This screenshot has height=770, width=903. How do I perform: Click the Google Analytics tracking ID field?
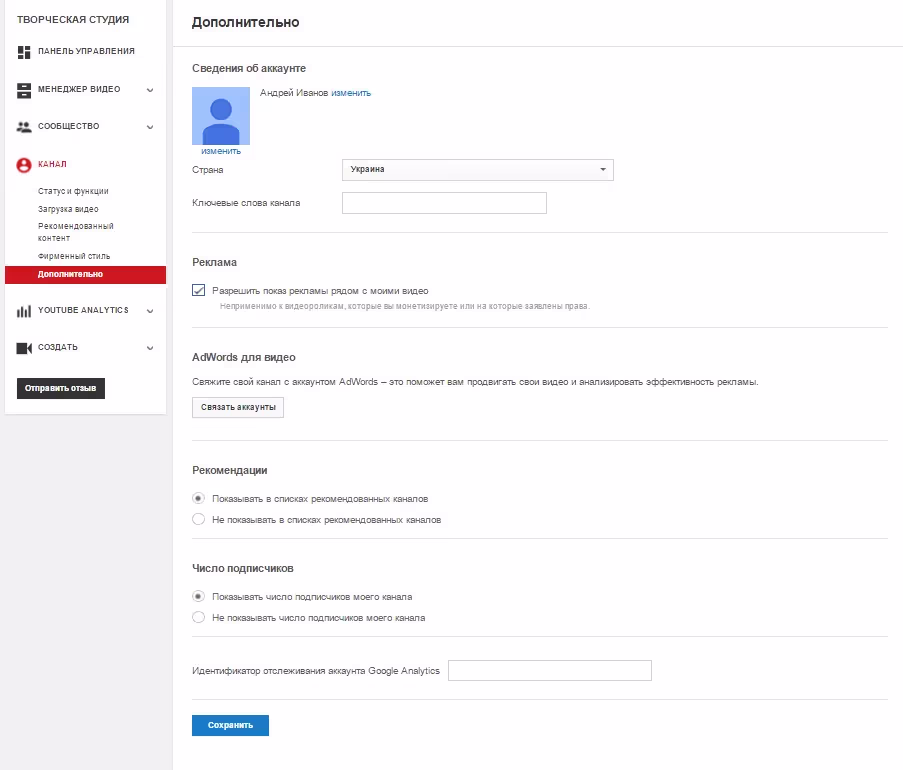pos(549,670)
